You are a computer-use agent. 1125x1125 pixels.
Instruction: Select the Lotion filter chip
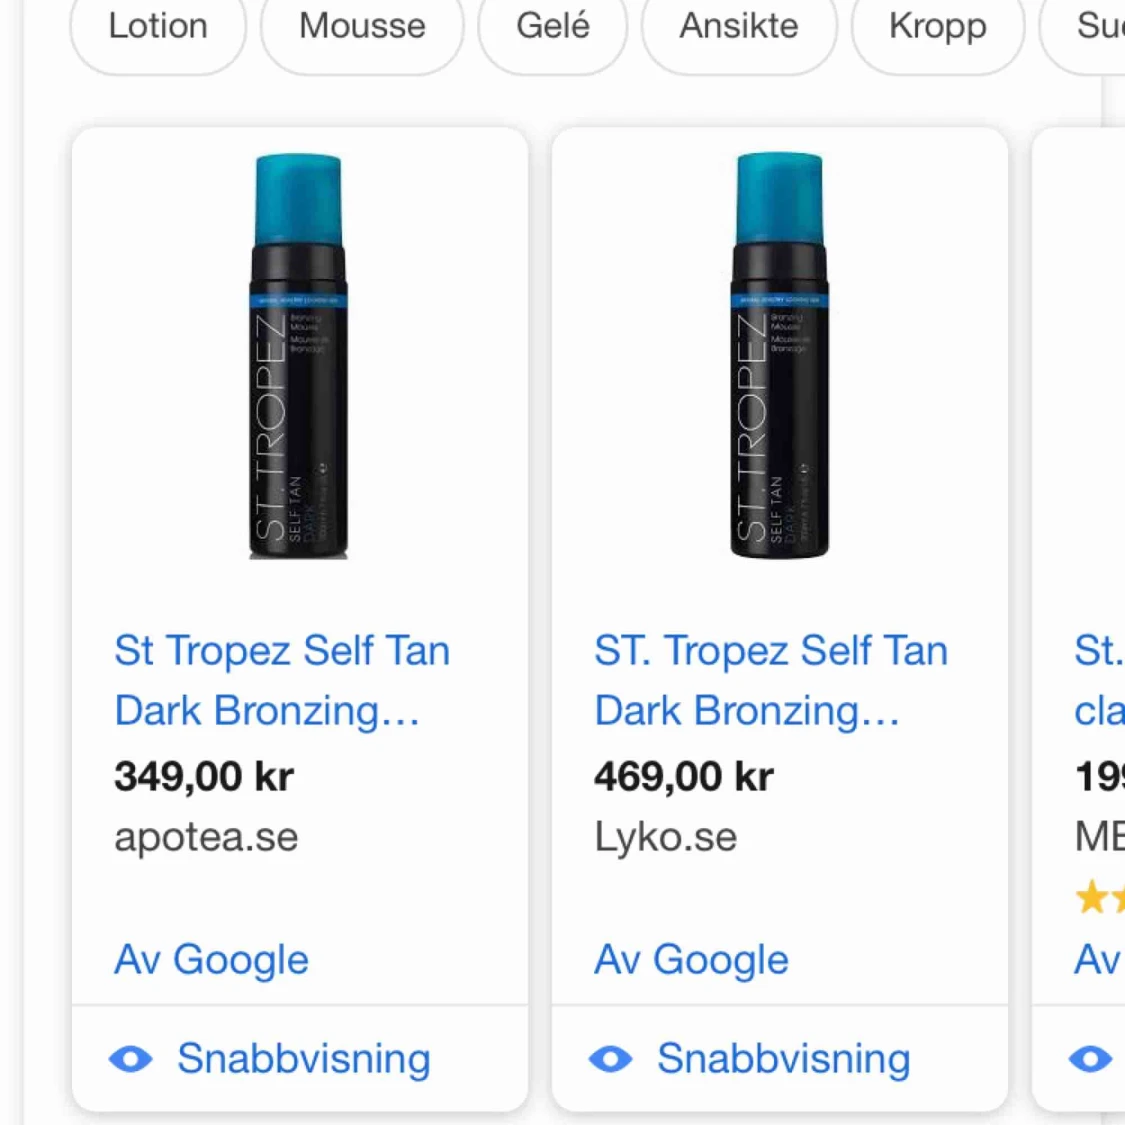point(158,27)
